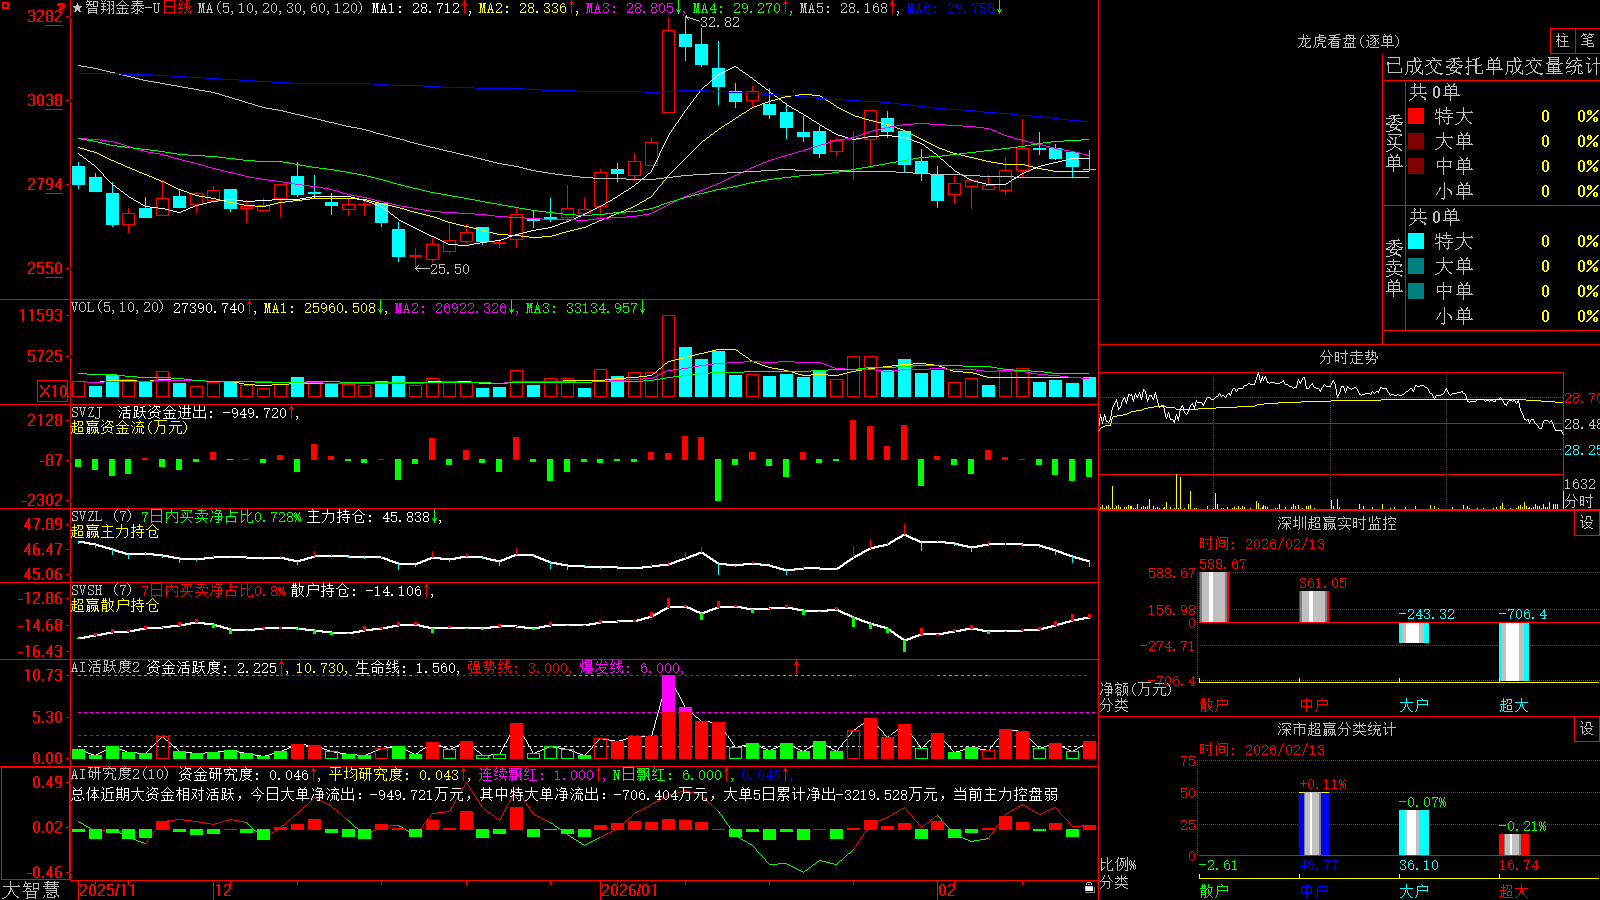Click the SVZL (7) indicator label
Screen dimensions: 1600x900
coord(101,517)
